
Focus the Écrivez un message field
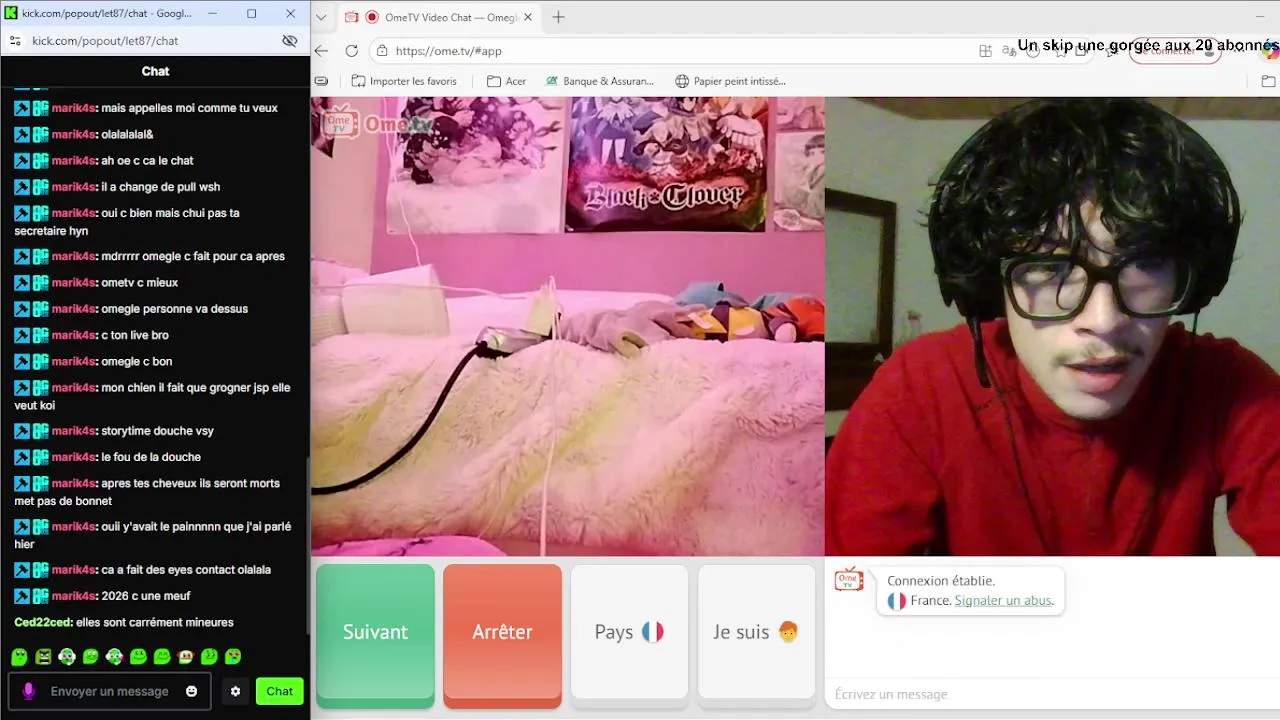point(1050,694)
